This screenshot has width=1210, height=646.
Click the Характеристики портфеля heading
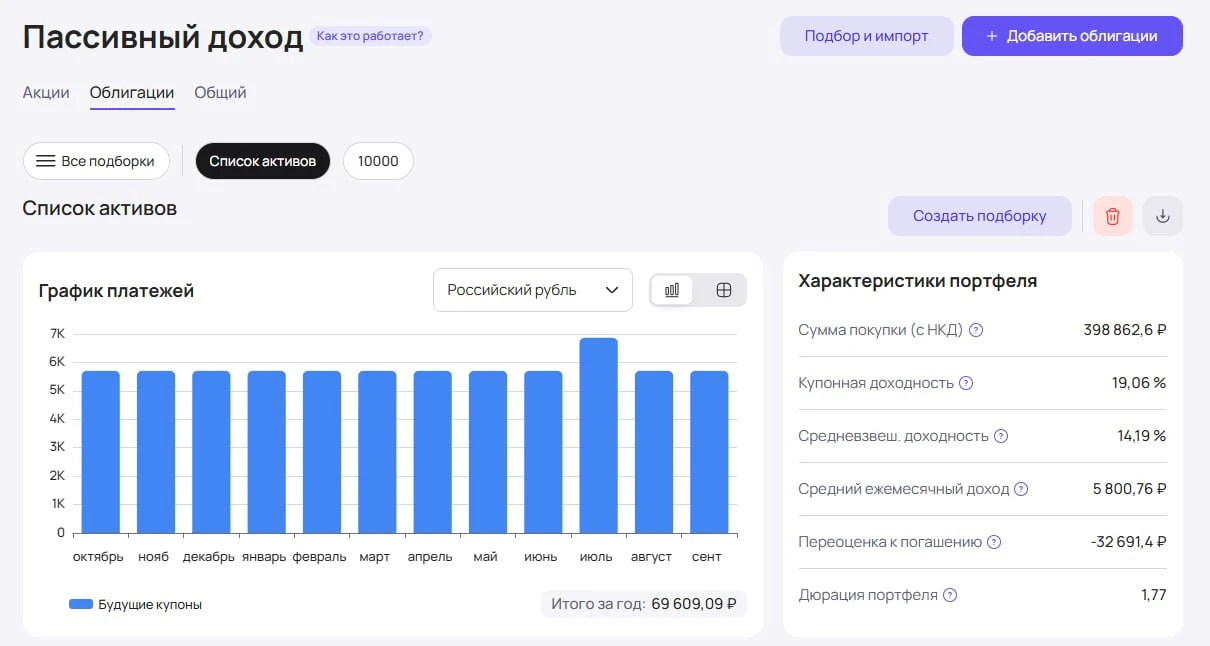point(917,281)
